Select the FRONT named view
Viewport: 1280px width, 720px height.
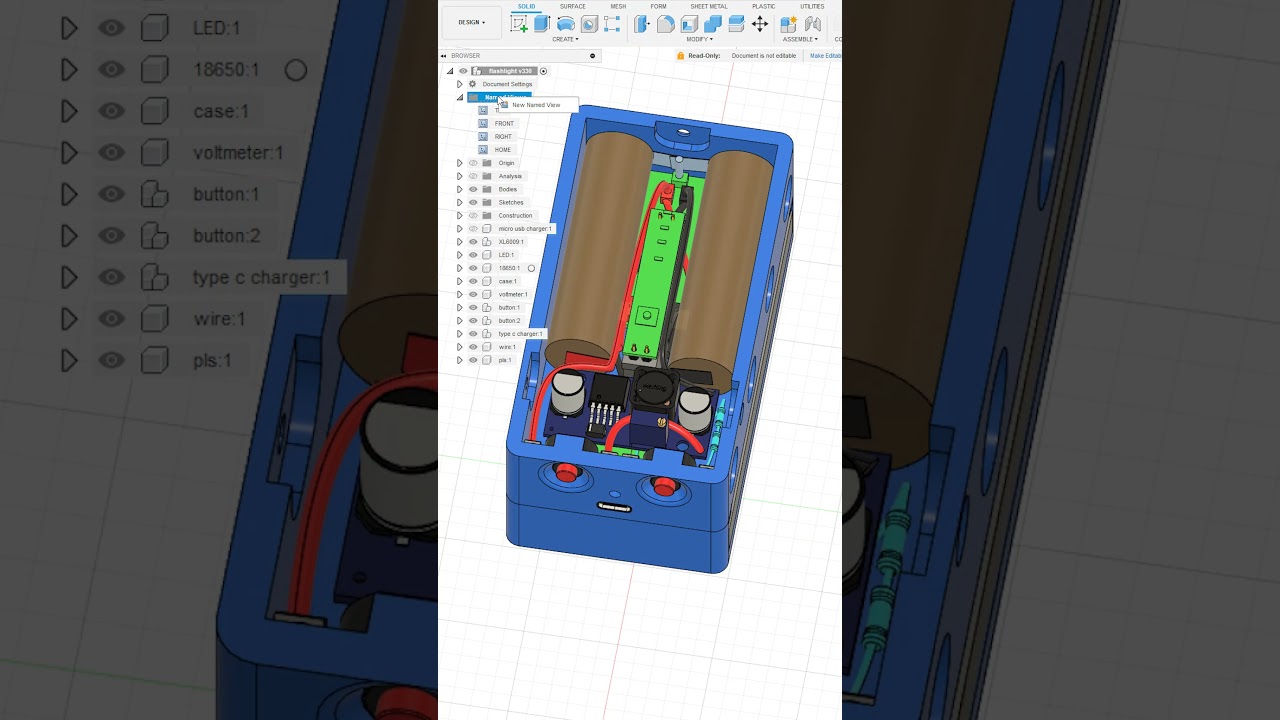[x=504, y=124]
